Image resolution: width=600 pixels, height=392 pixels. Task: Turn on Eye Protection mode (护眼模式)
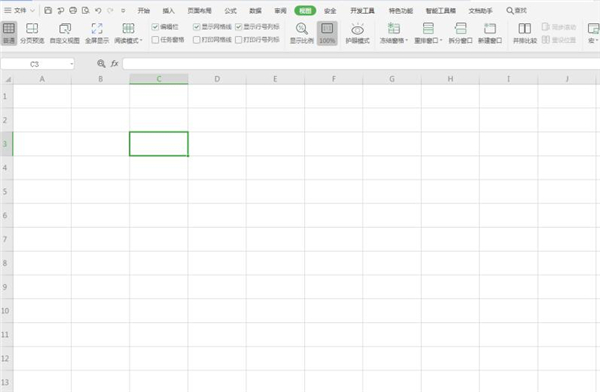pos(357,33)
